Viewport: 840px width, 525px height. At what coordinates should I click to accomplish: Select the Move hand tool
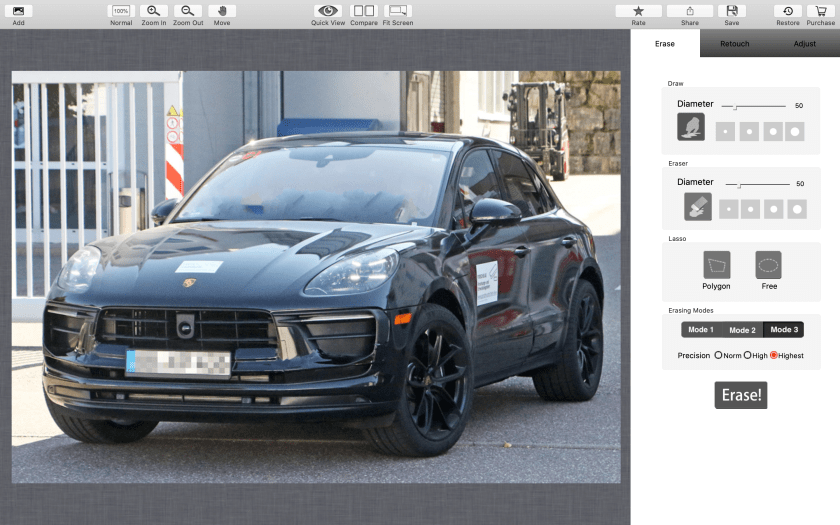coord(222,11)
